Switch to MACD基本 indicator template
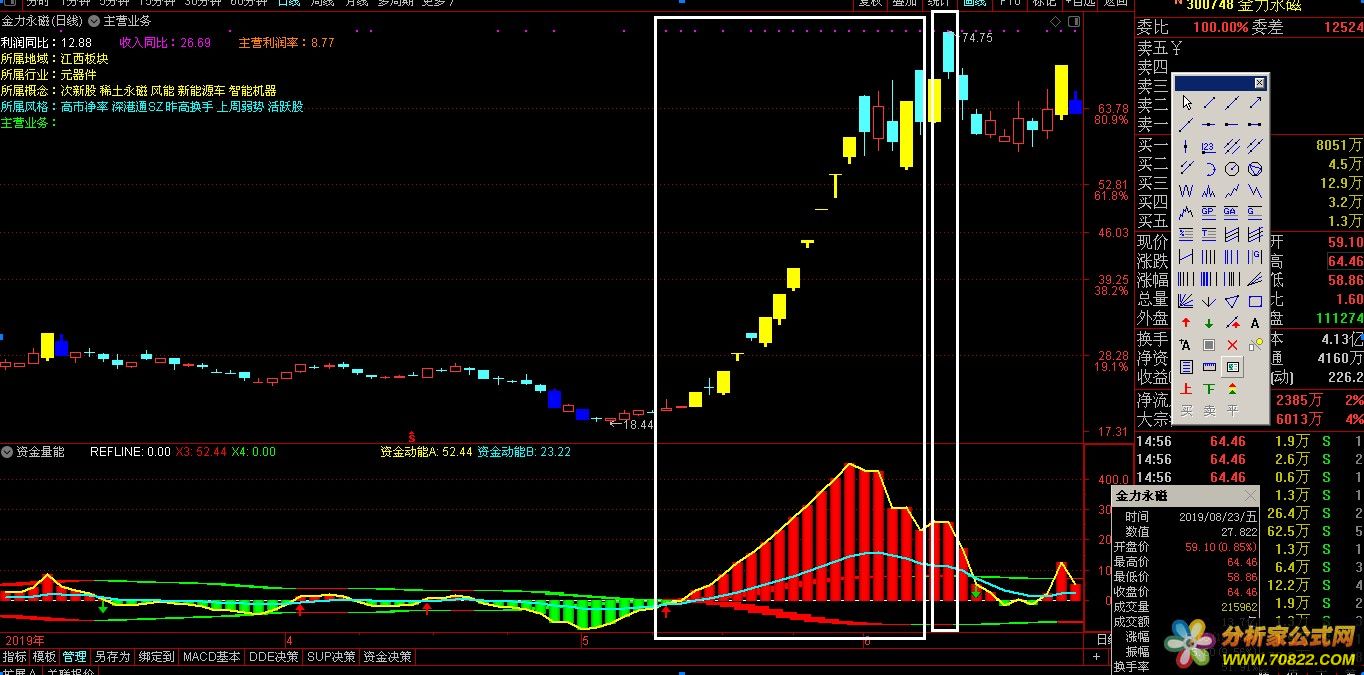This screenshot has width=1364, height=675. coord(211,657)
